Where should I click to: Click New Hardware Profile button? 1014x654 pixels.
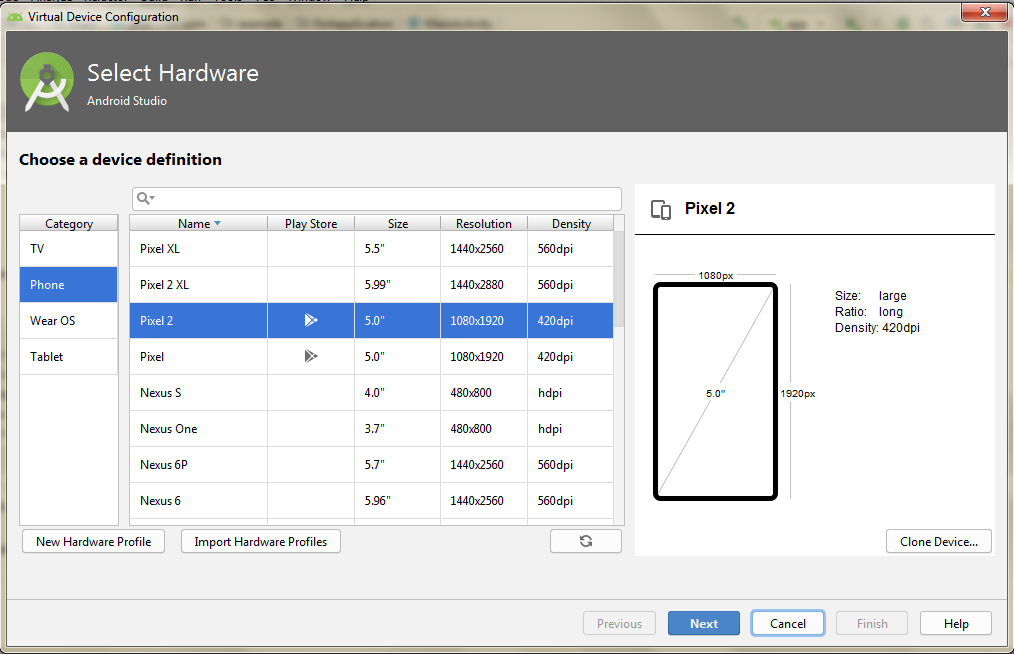pyautogui.click(x=94, y=541)
